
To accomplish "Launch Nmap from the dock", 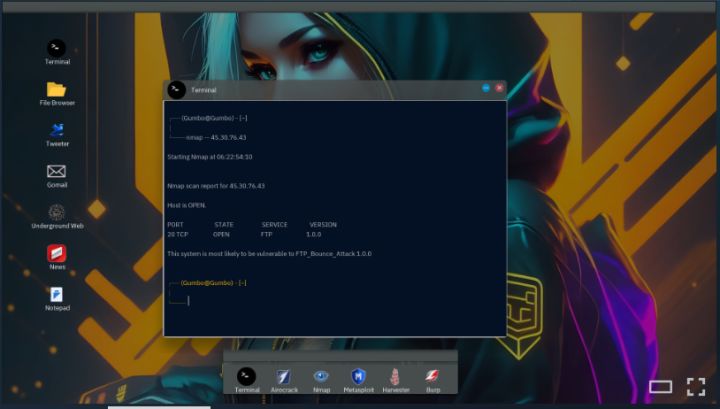I will pos(321,376).
